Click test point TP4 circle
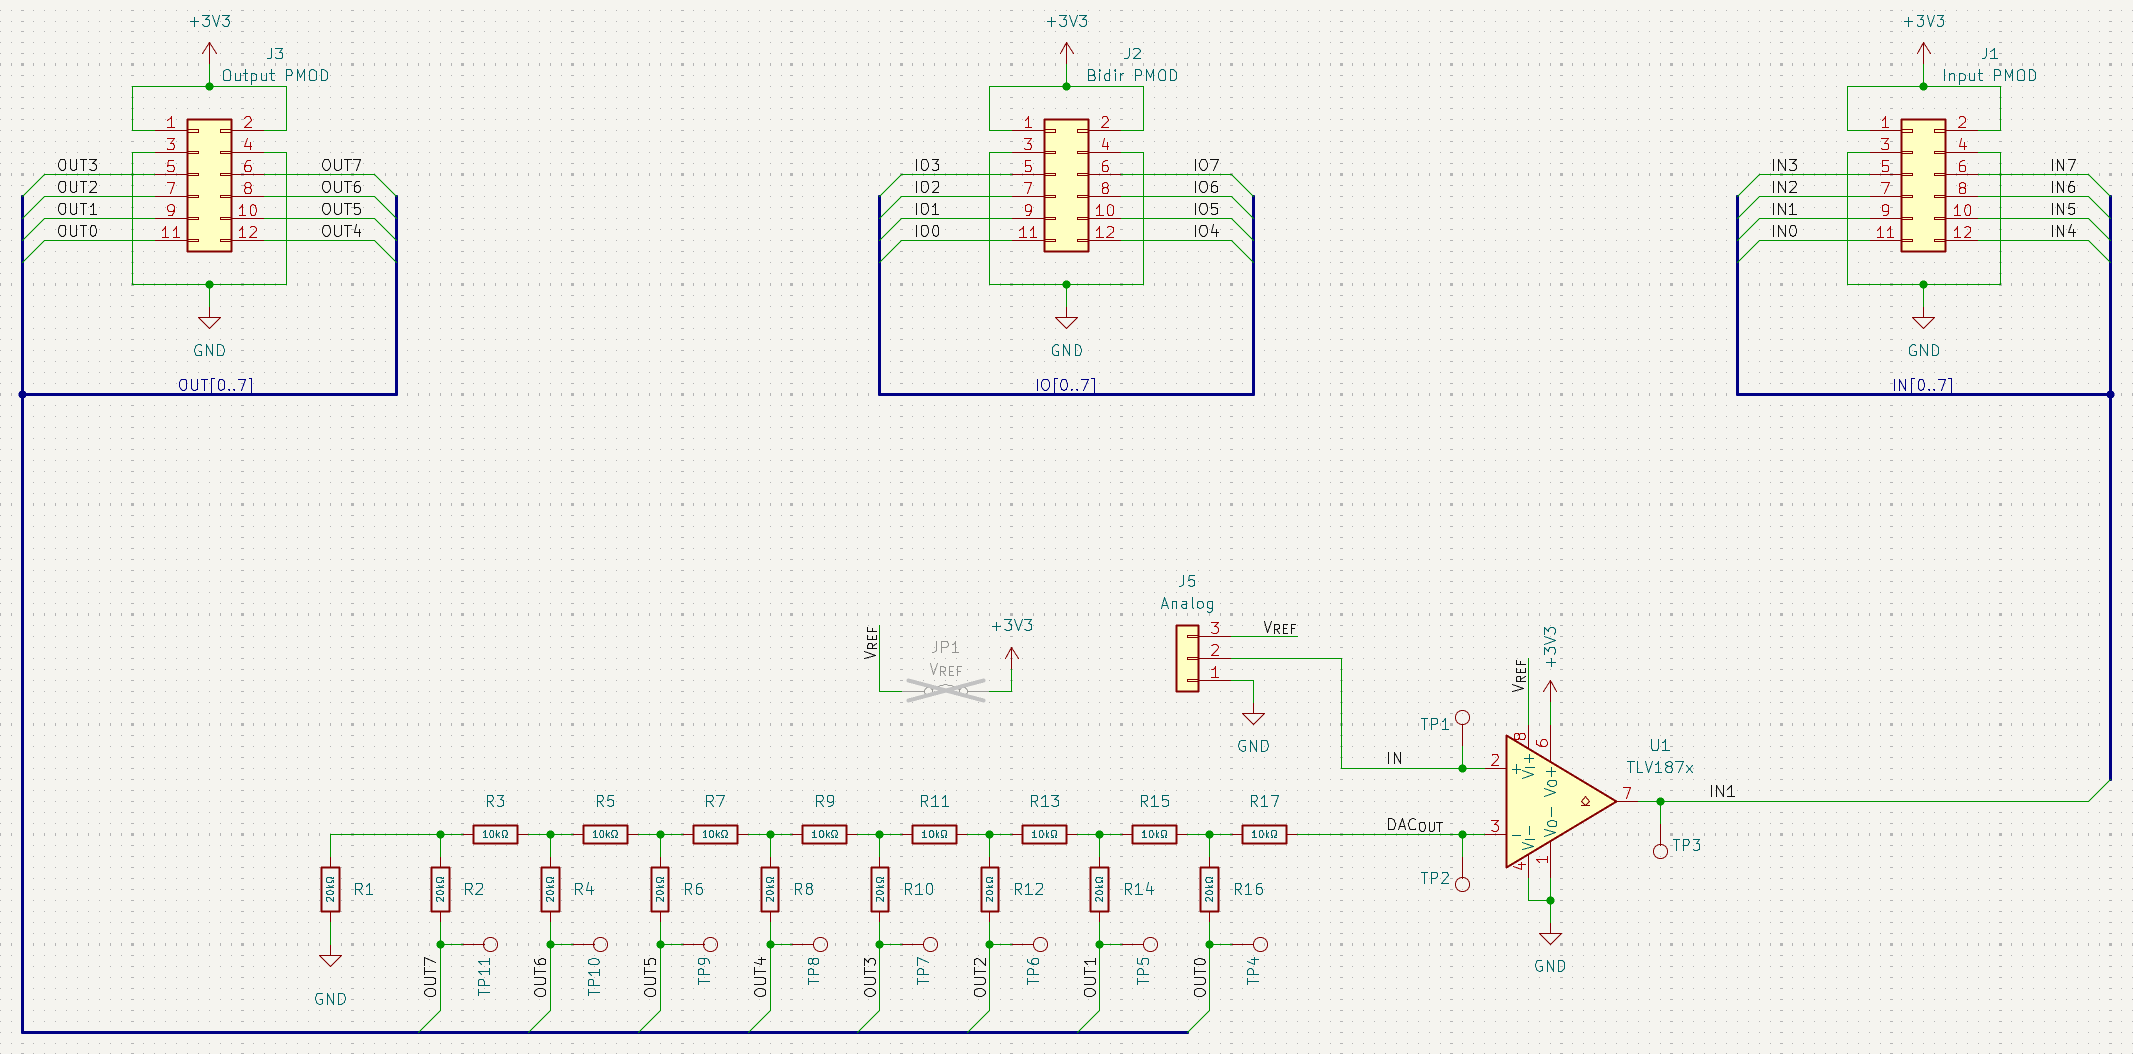 click(1260, 944)
